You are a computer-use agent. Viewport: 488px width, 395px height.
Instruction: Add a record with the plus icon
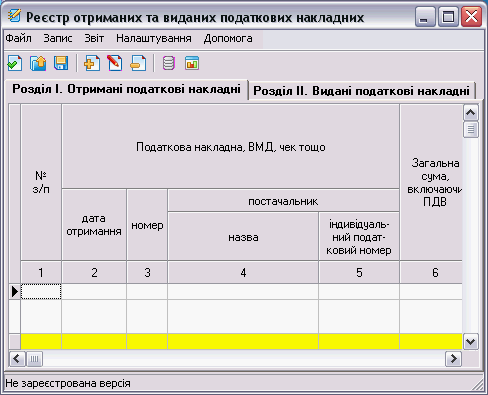coord(92,63)
